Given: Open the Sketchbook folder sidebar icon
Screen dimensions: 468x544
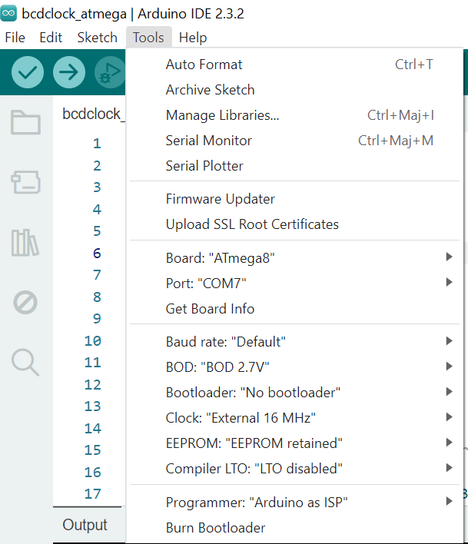Looking at the screenshot, I should tap(25, 122).
